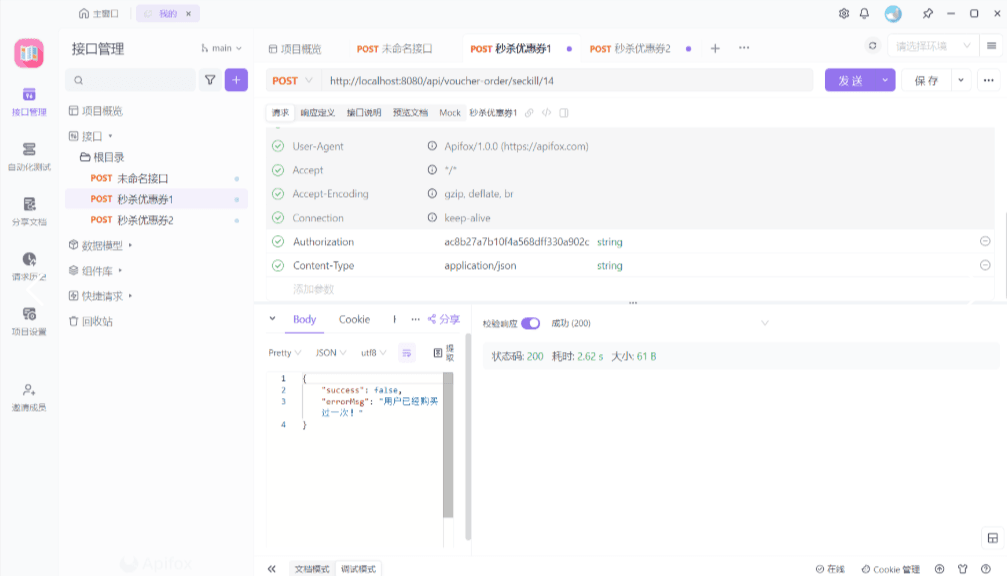
Task: Open 自动化测试 in the left sidebar
Action: click(28, 153)
